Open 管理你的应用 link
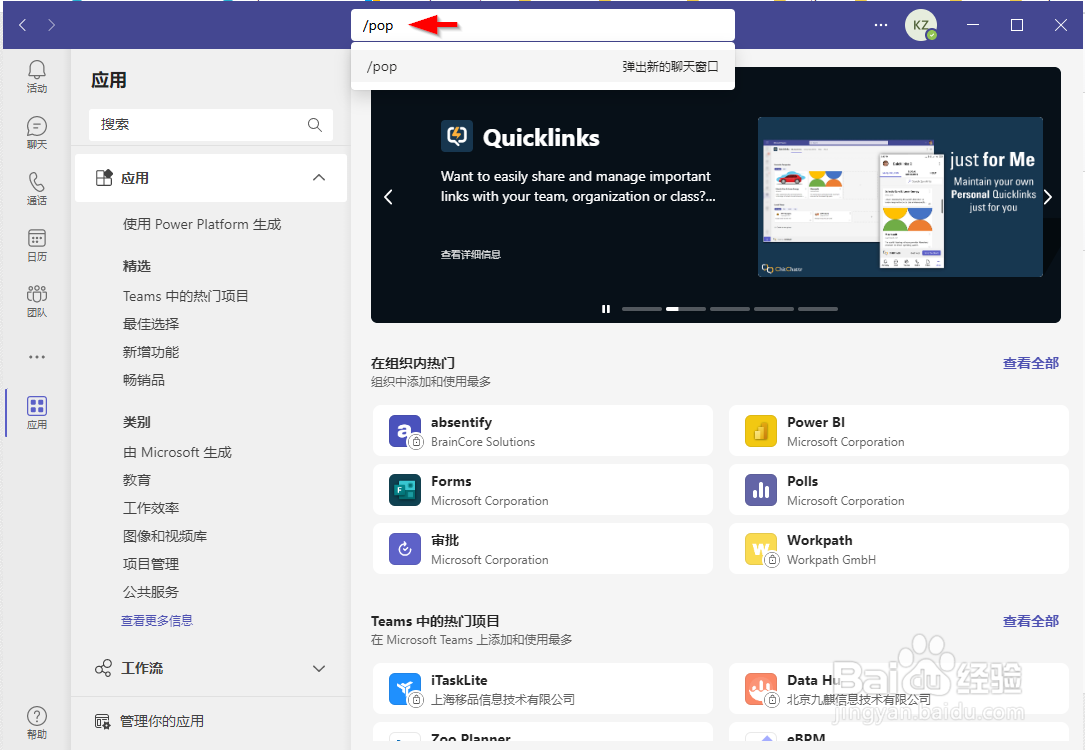Viewport: 1085px width, 750px height. (162, 722)
